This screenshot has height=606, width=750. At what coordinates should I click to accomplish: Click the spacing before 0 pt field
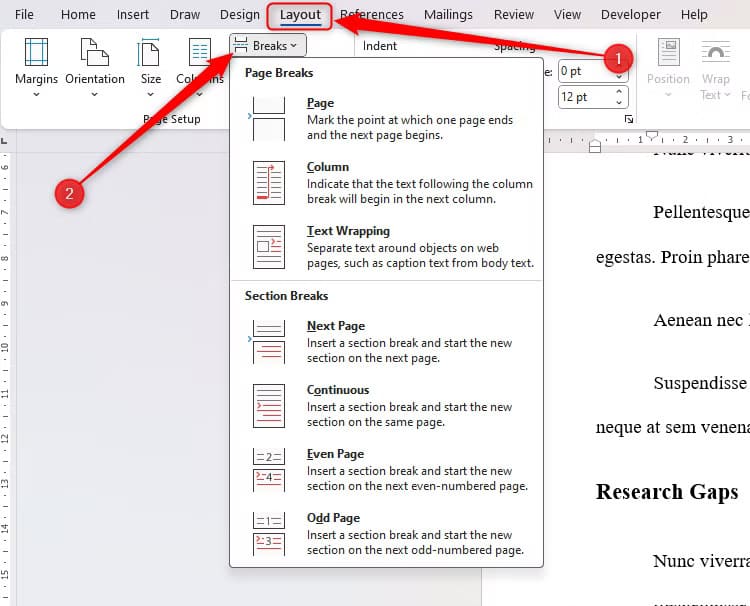[583, 71]
